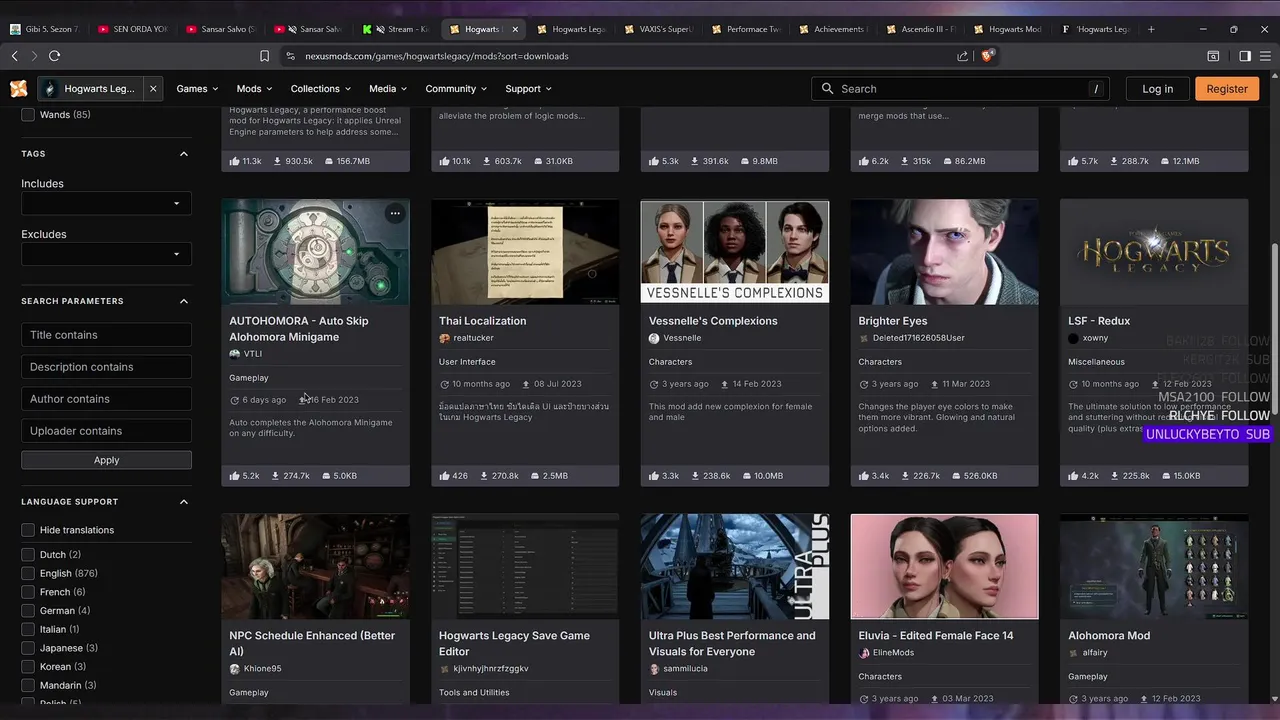Open VTLI author avatar

tap(235, 354)
